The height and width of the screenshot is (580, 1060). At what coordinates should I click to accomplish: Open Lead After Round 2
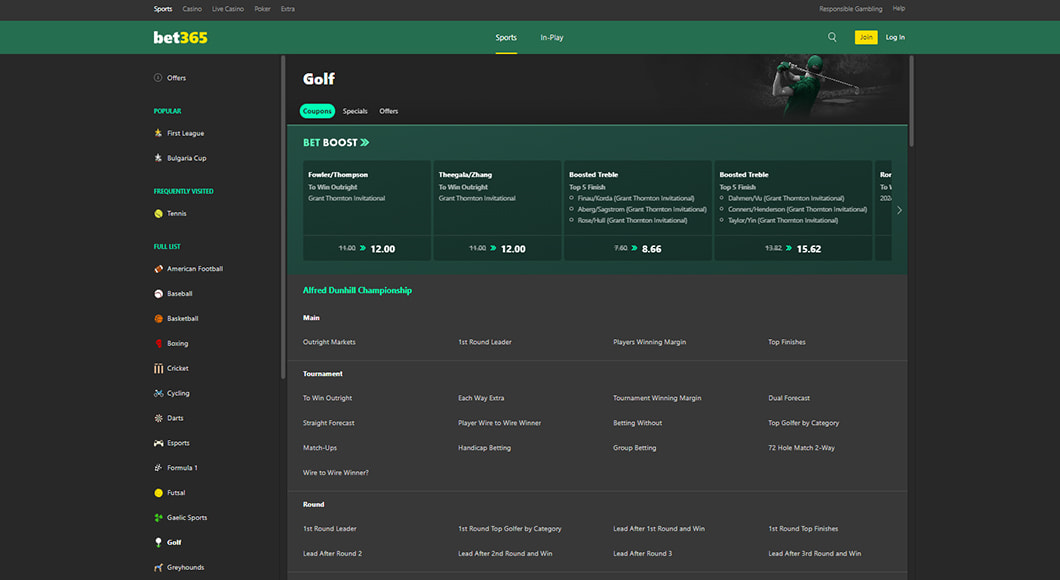coord(333,554)
